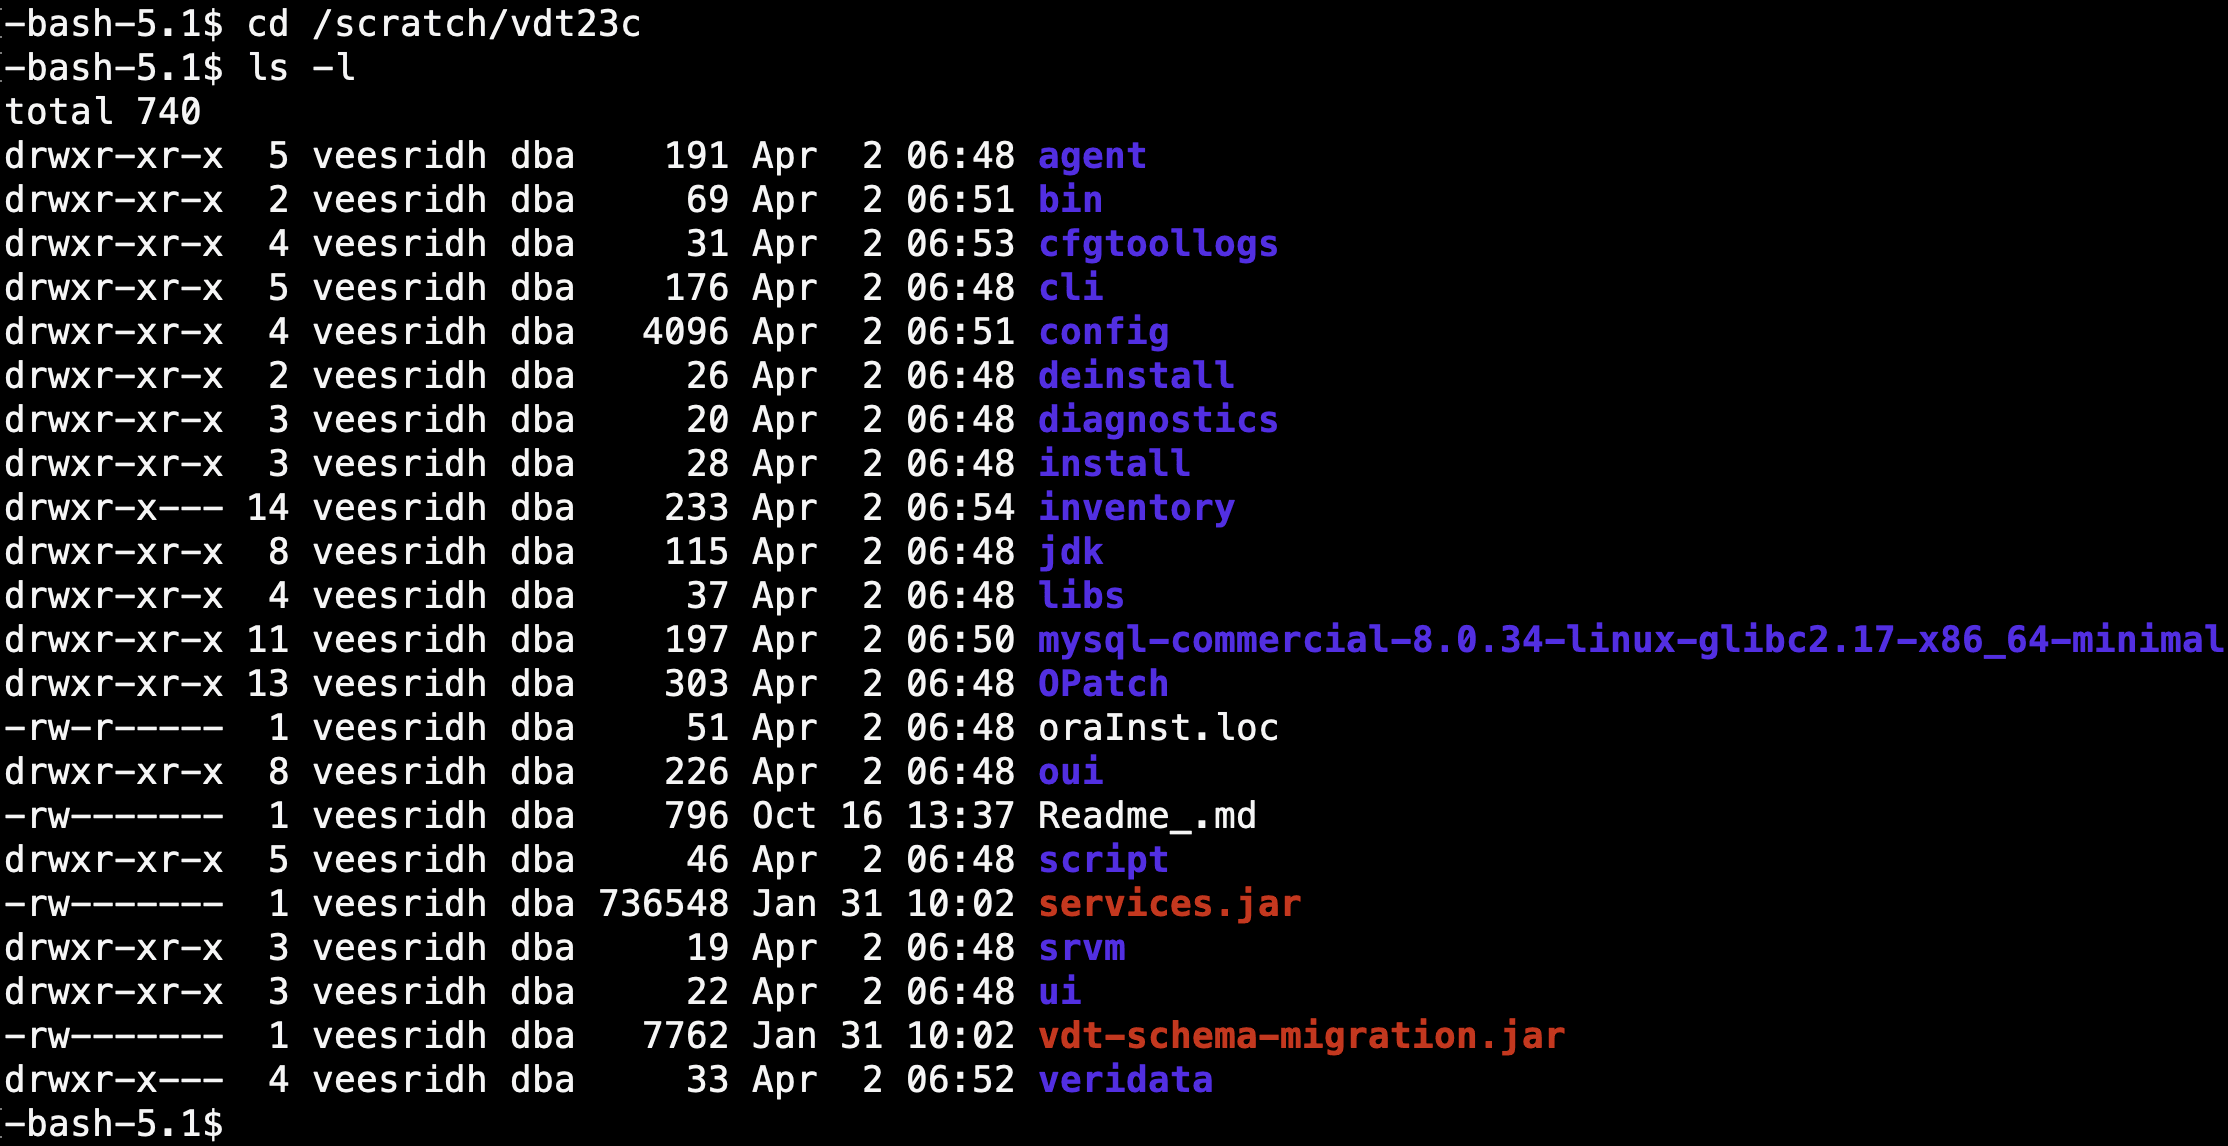The image size is (2228, 1146).
Task: Click link count 13 in OPatch row
Action: coord(268,684)
